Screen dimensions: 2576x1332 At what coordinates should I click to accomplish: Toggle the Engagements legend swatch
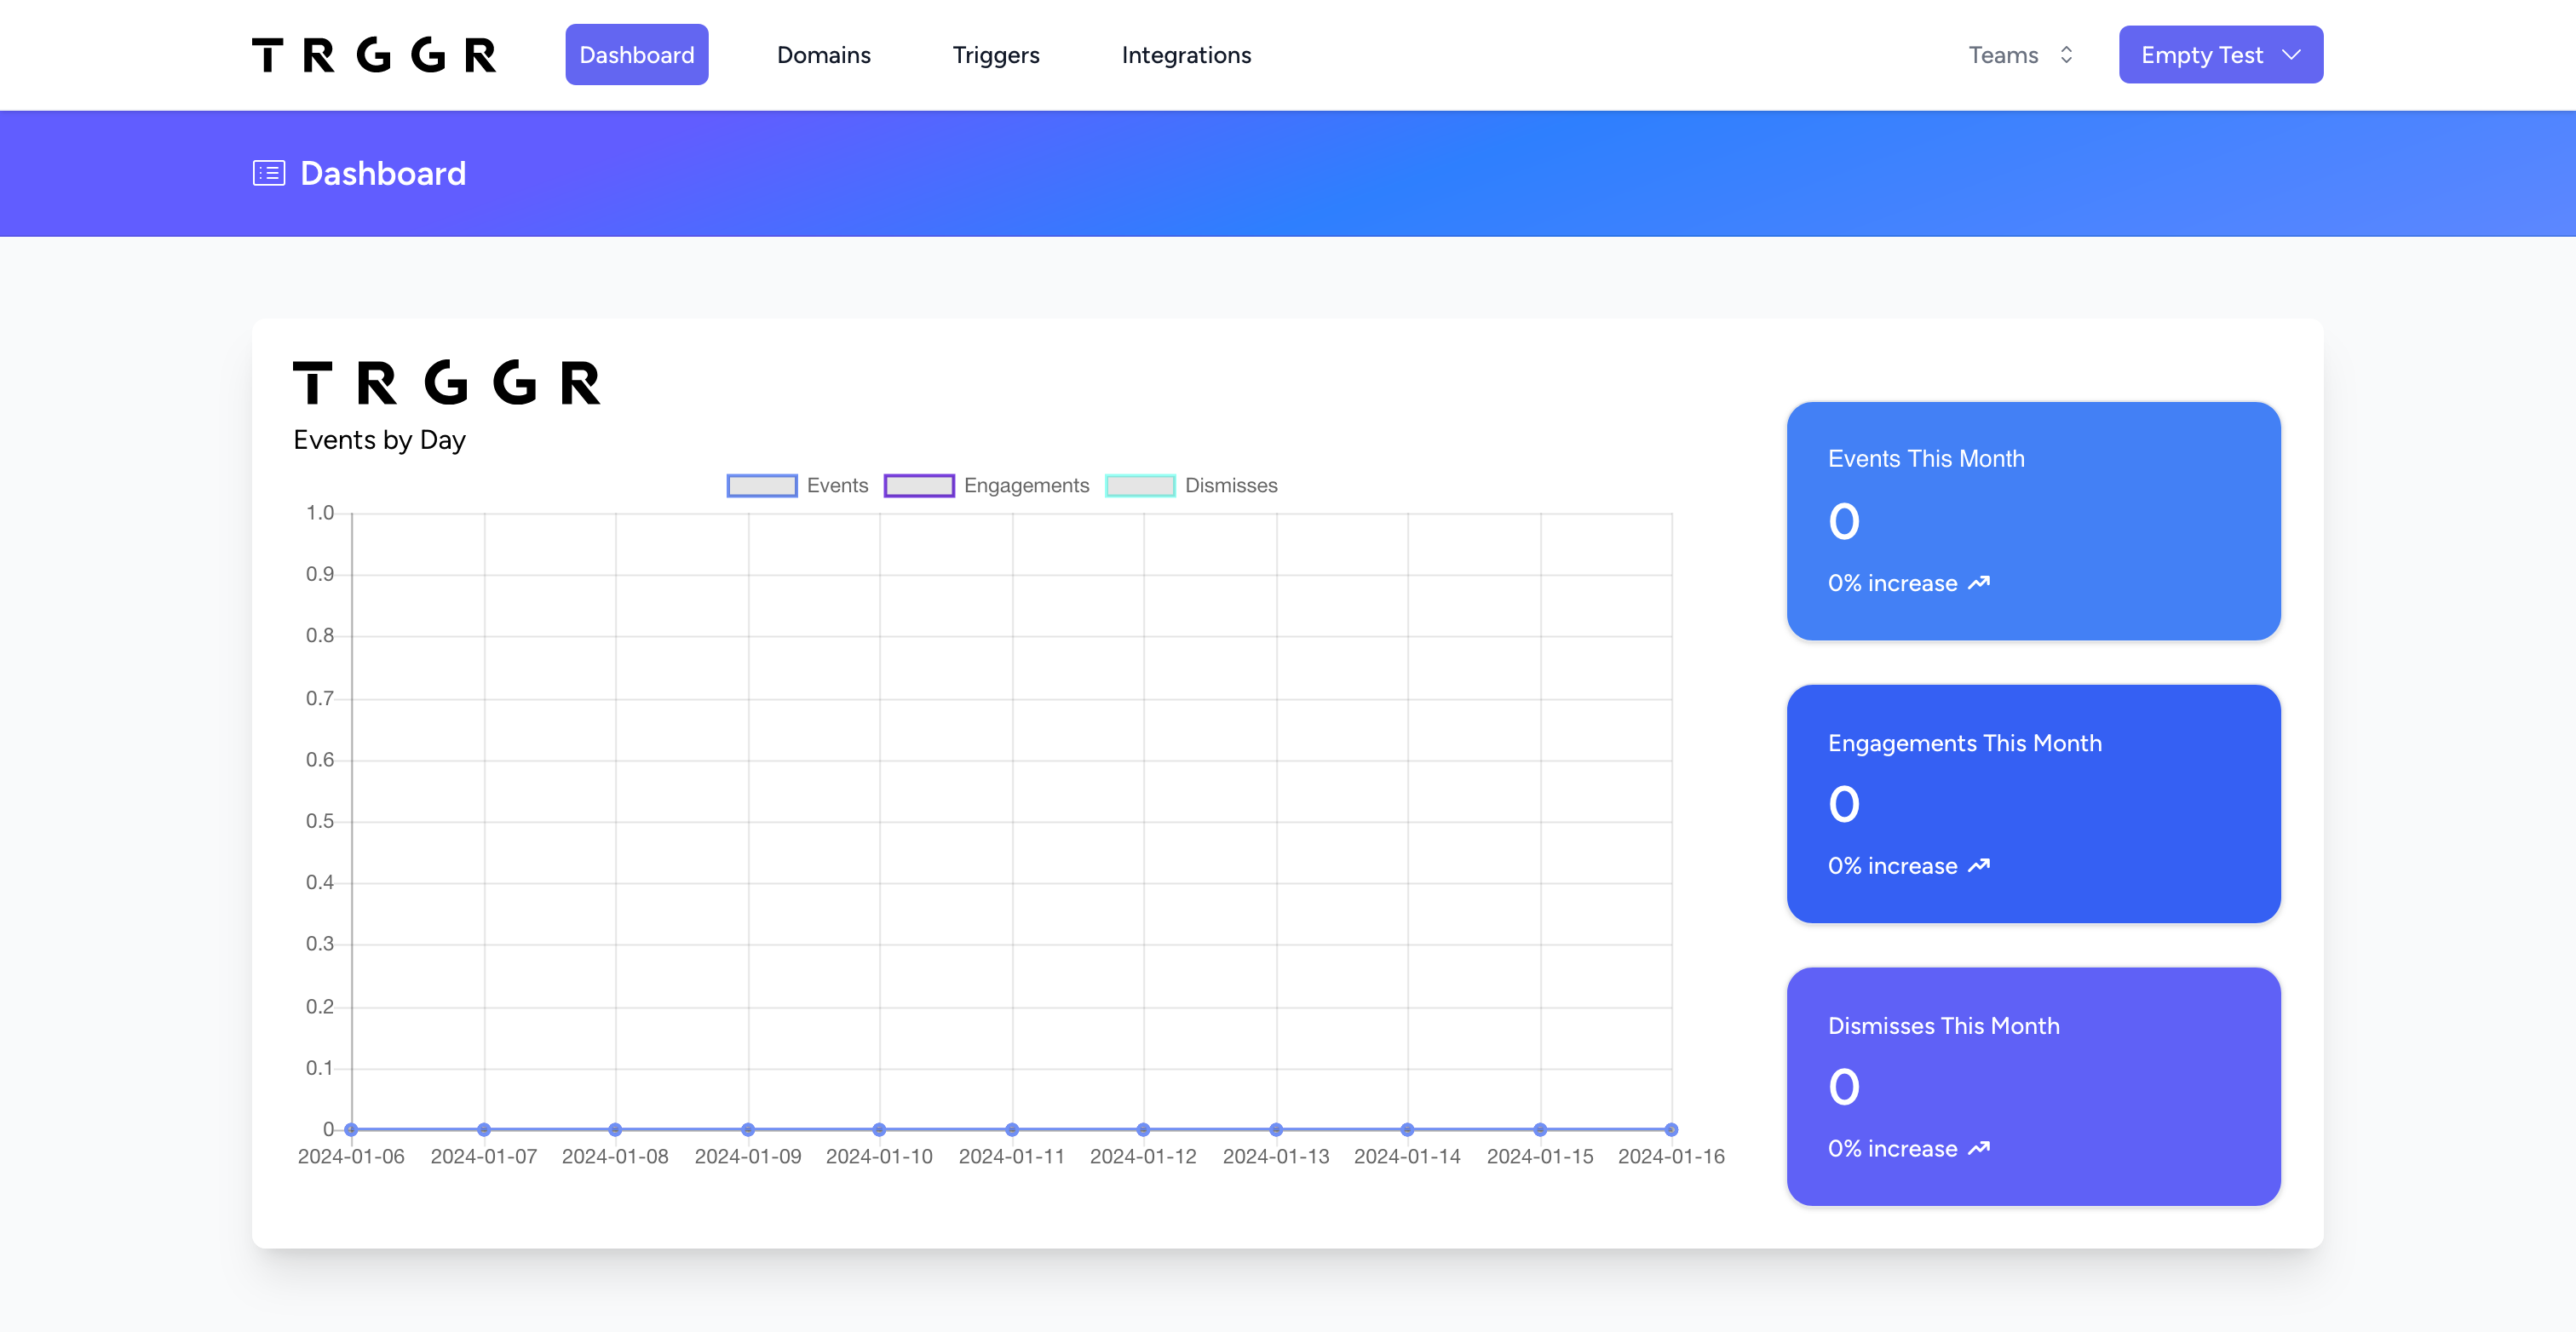tap(918, 486)
